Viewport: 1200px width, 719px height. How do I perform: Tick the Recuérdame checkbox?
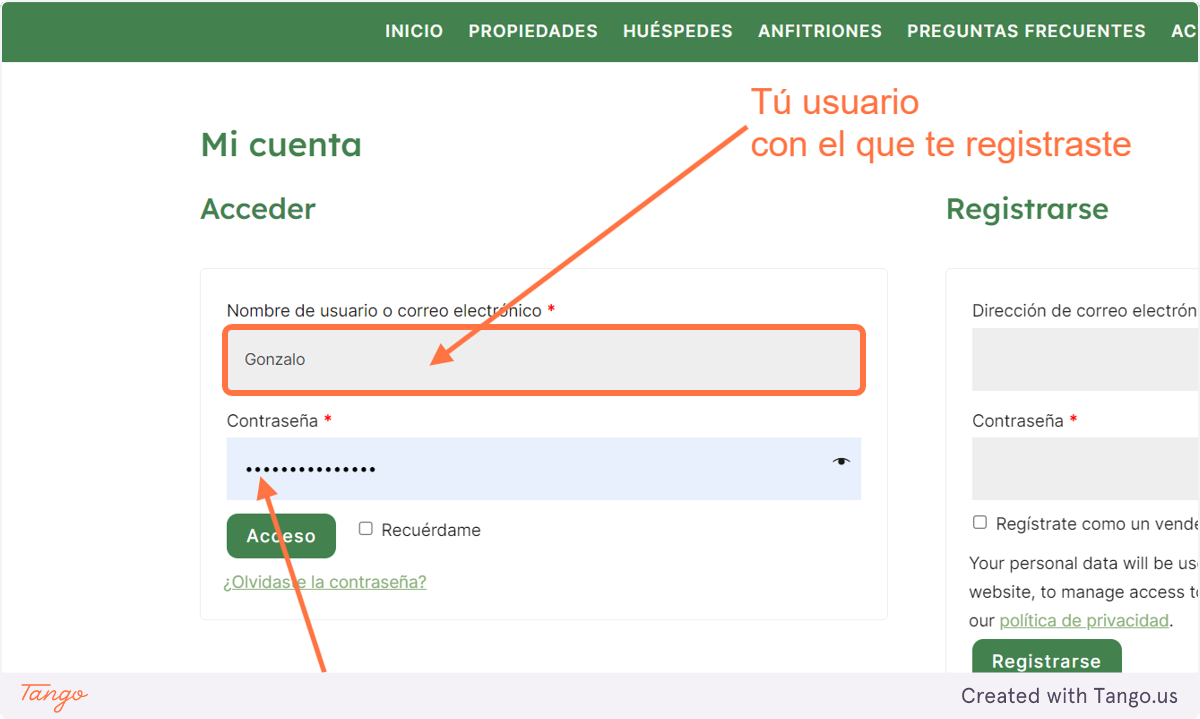tap(366, 529)
